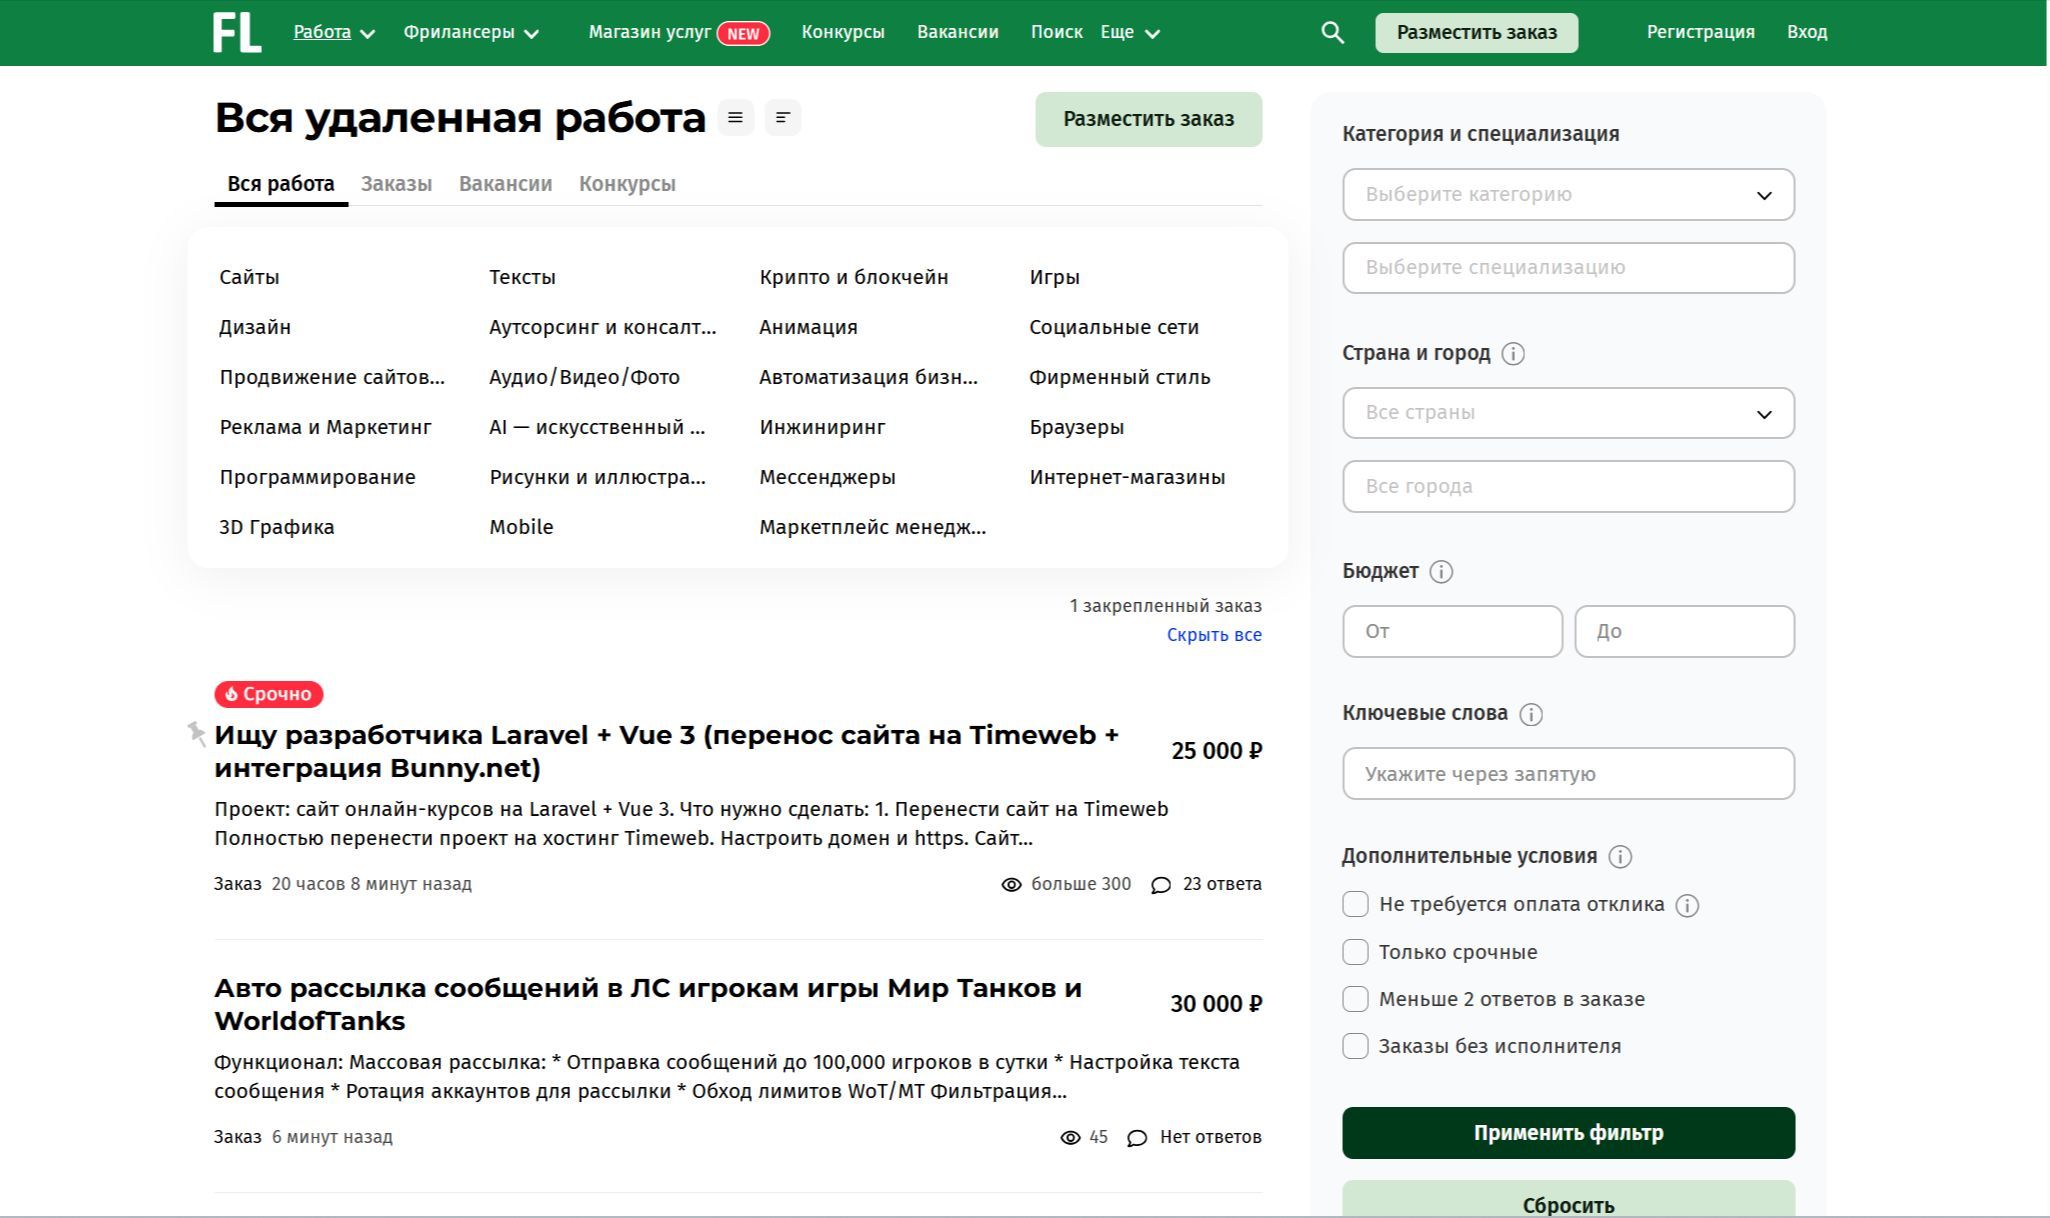Switch to Заказы tab
The height and width of the screenshot is (1218, 2050).
click(396, 184)
